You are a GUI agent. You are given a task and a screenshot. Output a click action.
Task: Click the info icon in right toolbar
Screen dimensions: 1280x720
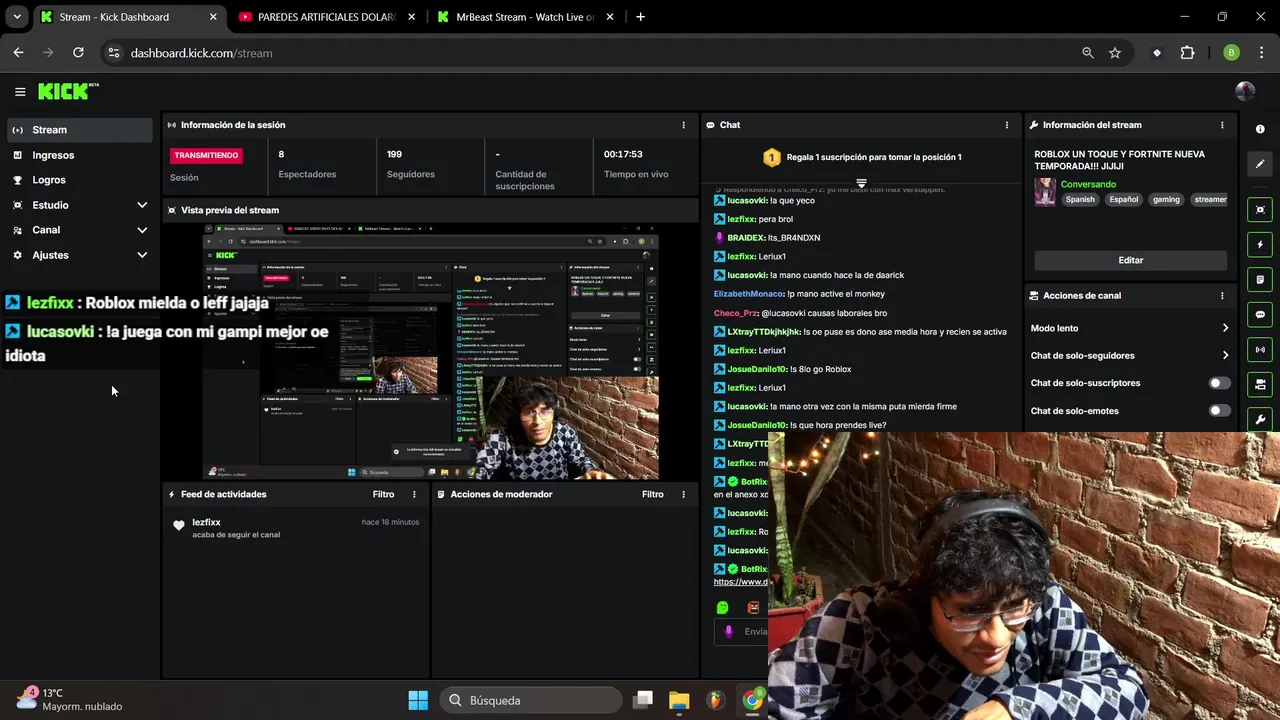[1260, 129]
